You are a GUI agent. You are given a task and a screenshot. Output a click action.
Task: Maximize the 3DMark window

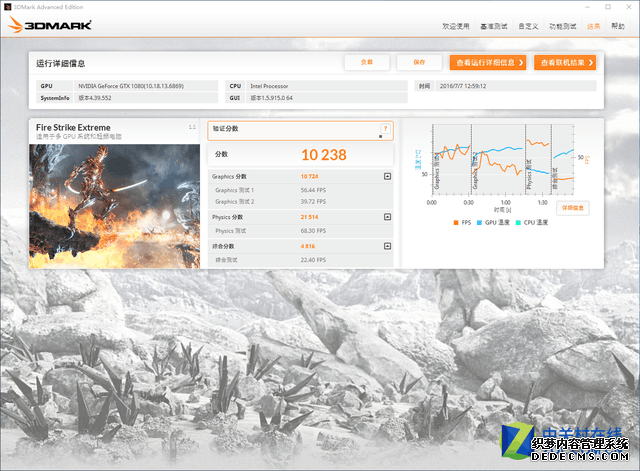(x=608, y=7)
